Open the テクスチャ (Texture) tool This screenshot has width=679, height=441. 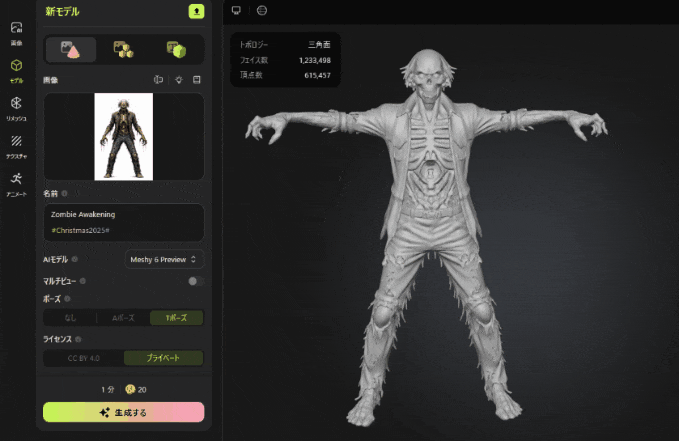coord(16,145)
